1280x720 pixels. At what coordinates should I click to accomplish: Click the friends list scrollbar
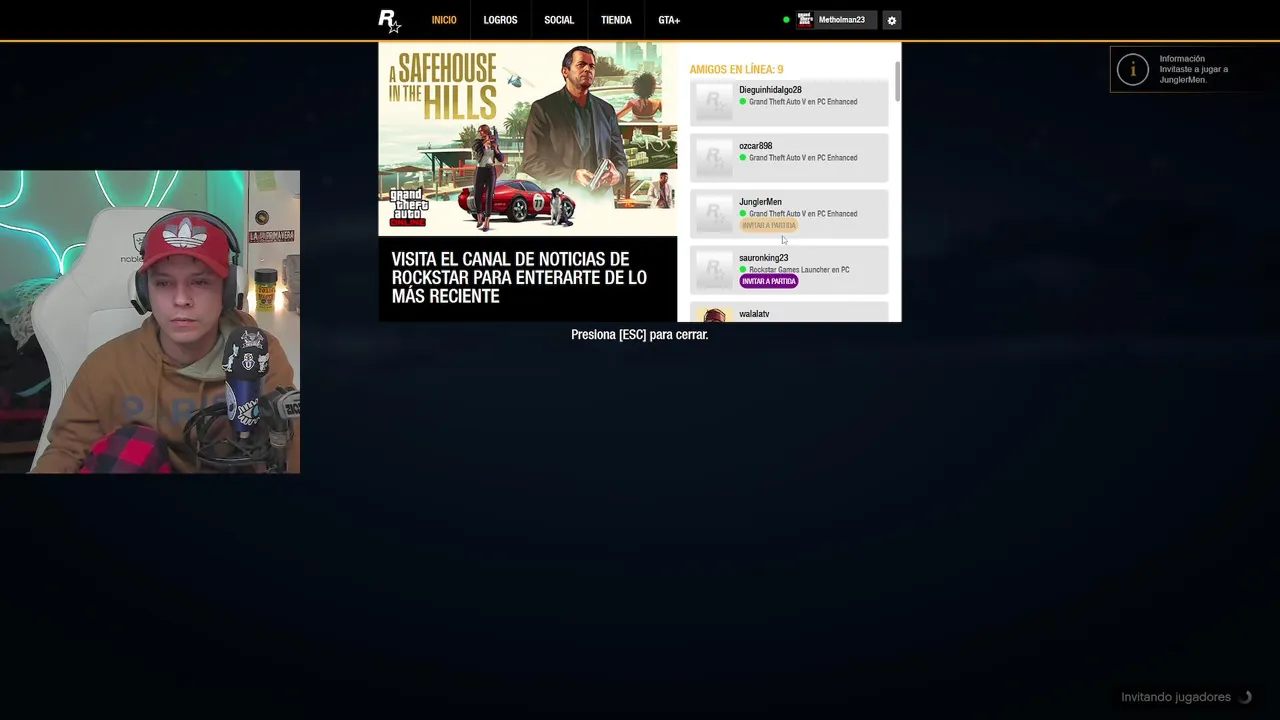click(x=897, y=81)
